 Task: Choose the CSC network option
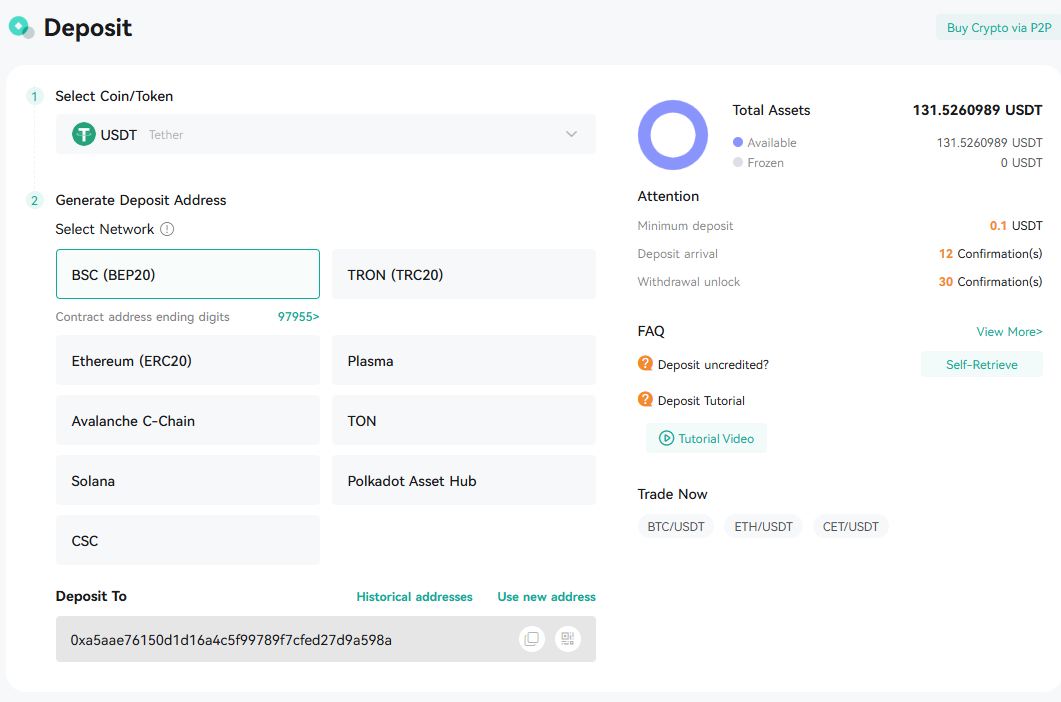coord(187,540)
